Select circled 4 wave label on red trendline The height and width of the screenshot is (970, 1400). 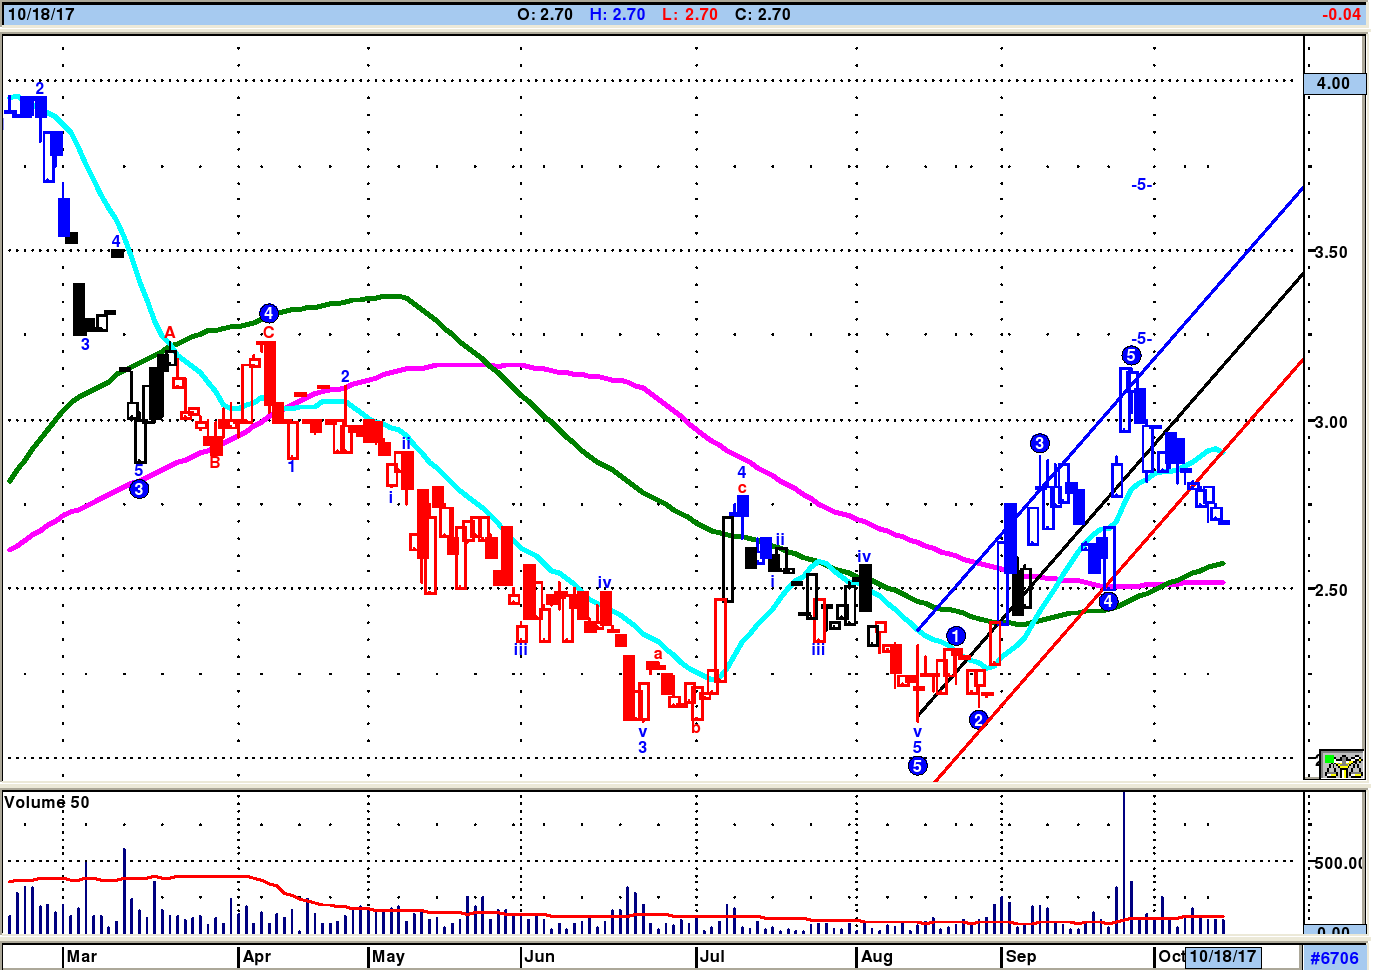1108,601
